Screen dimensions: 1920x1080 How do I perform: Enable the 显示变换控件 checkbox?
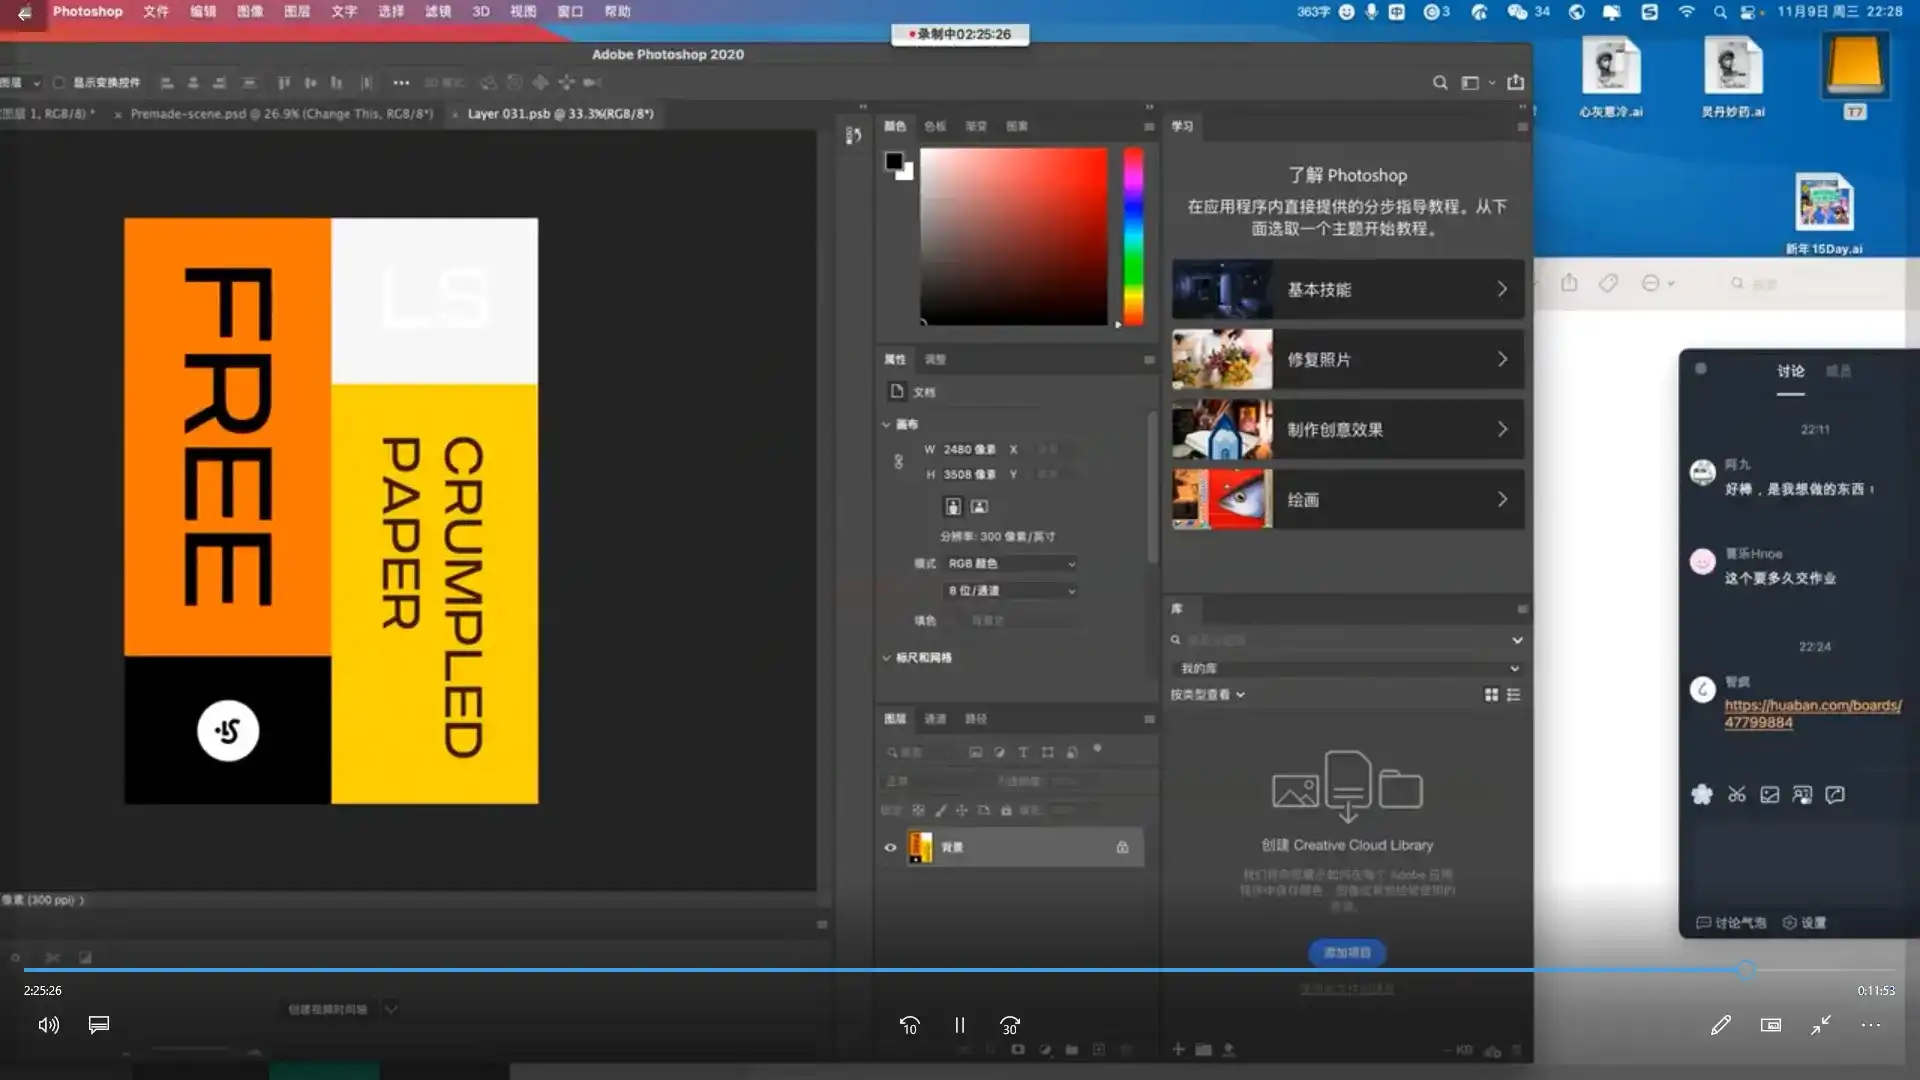(57, 82)
